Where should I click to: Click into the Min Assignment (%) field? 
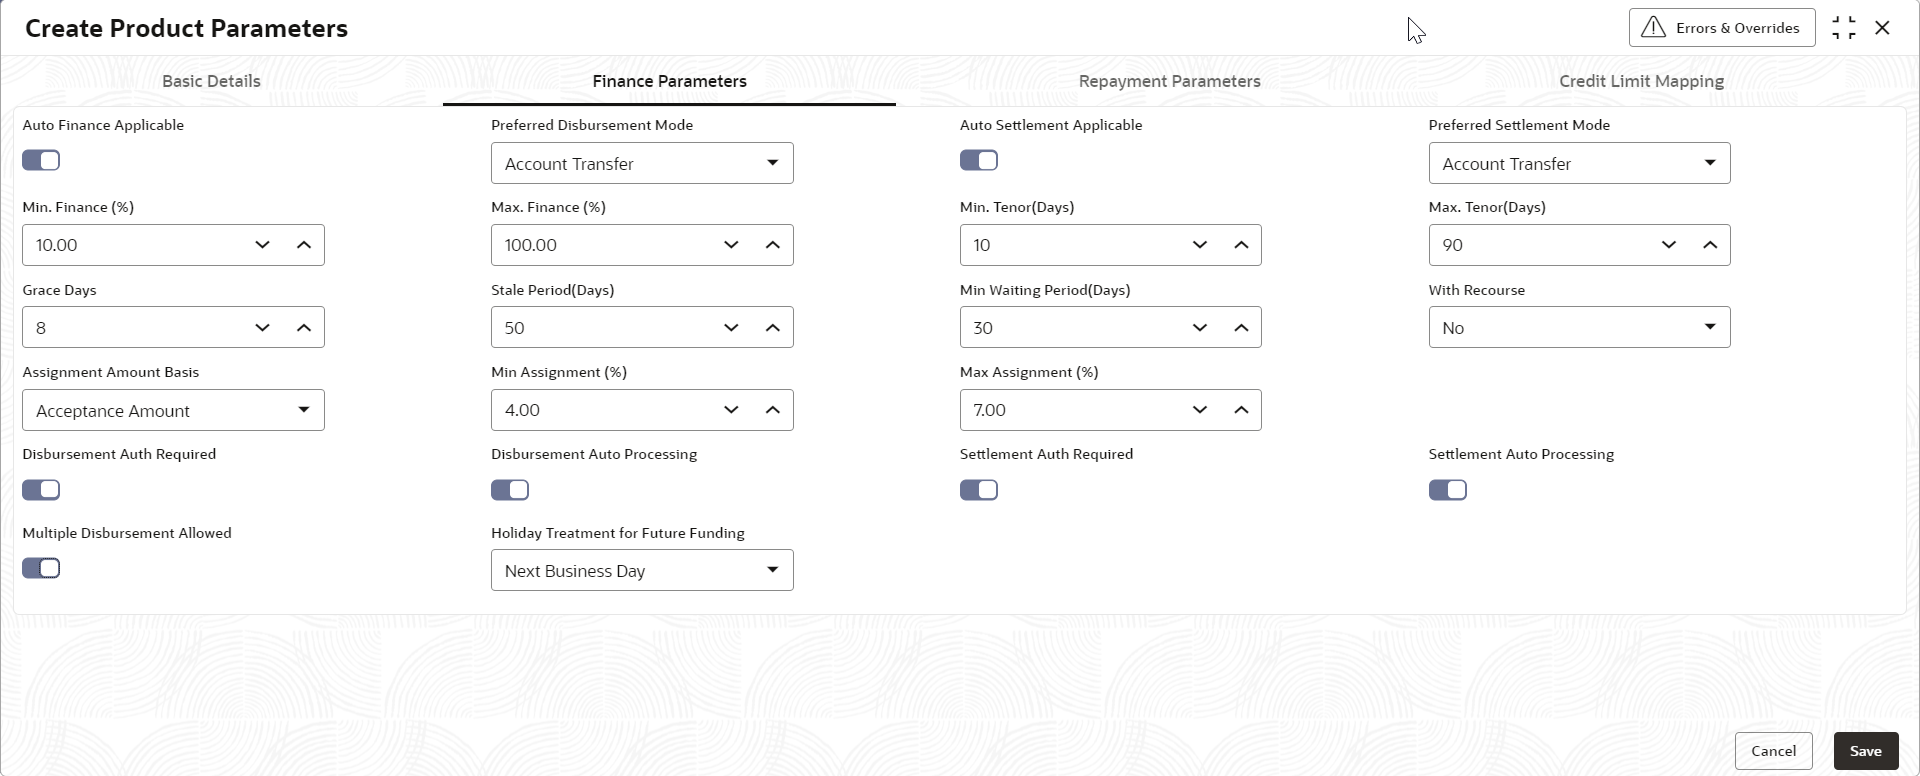[x=600, y=410]
